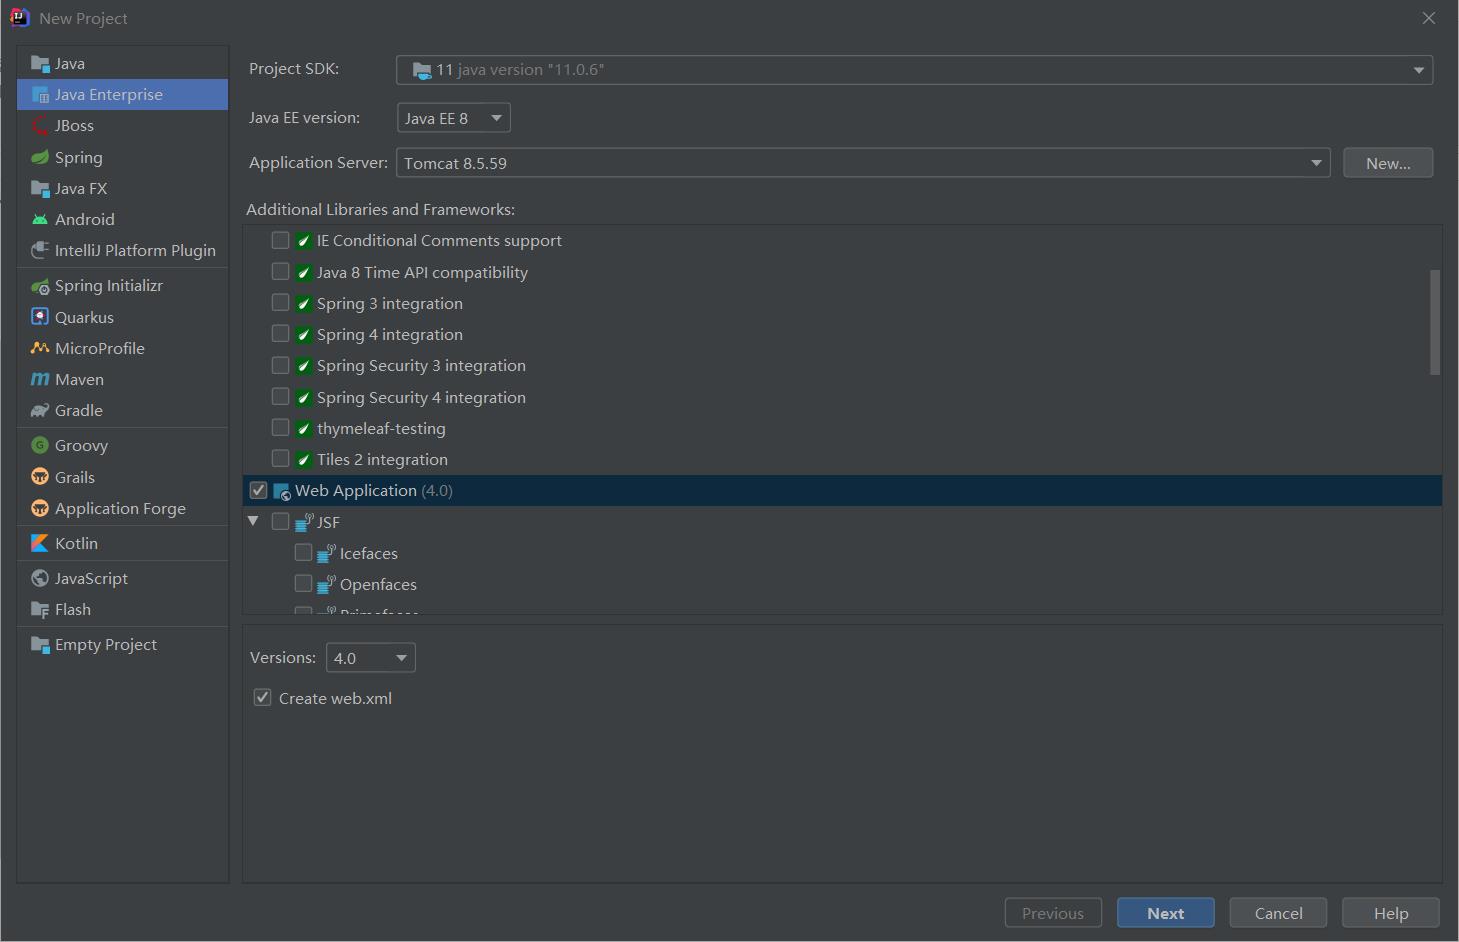Image resolution: width=1459 pixels, height=942 pixels.
Task: Close the New Project dialog
Action: [x=1428, y=18]
